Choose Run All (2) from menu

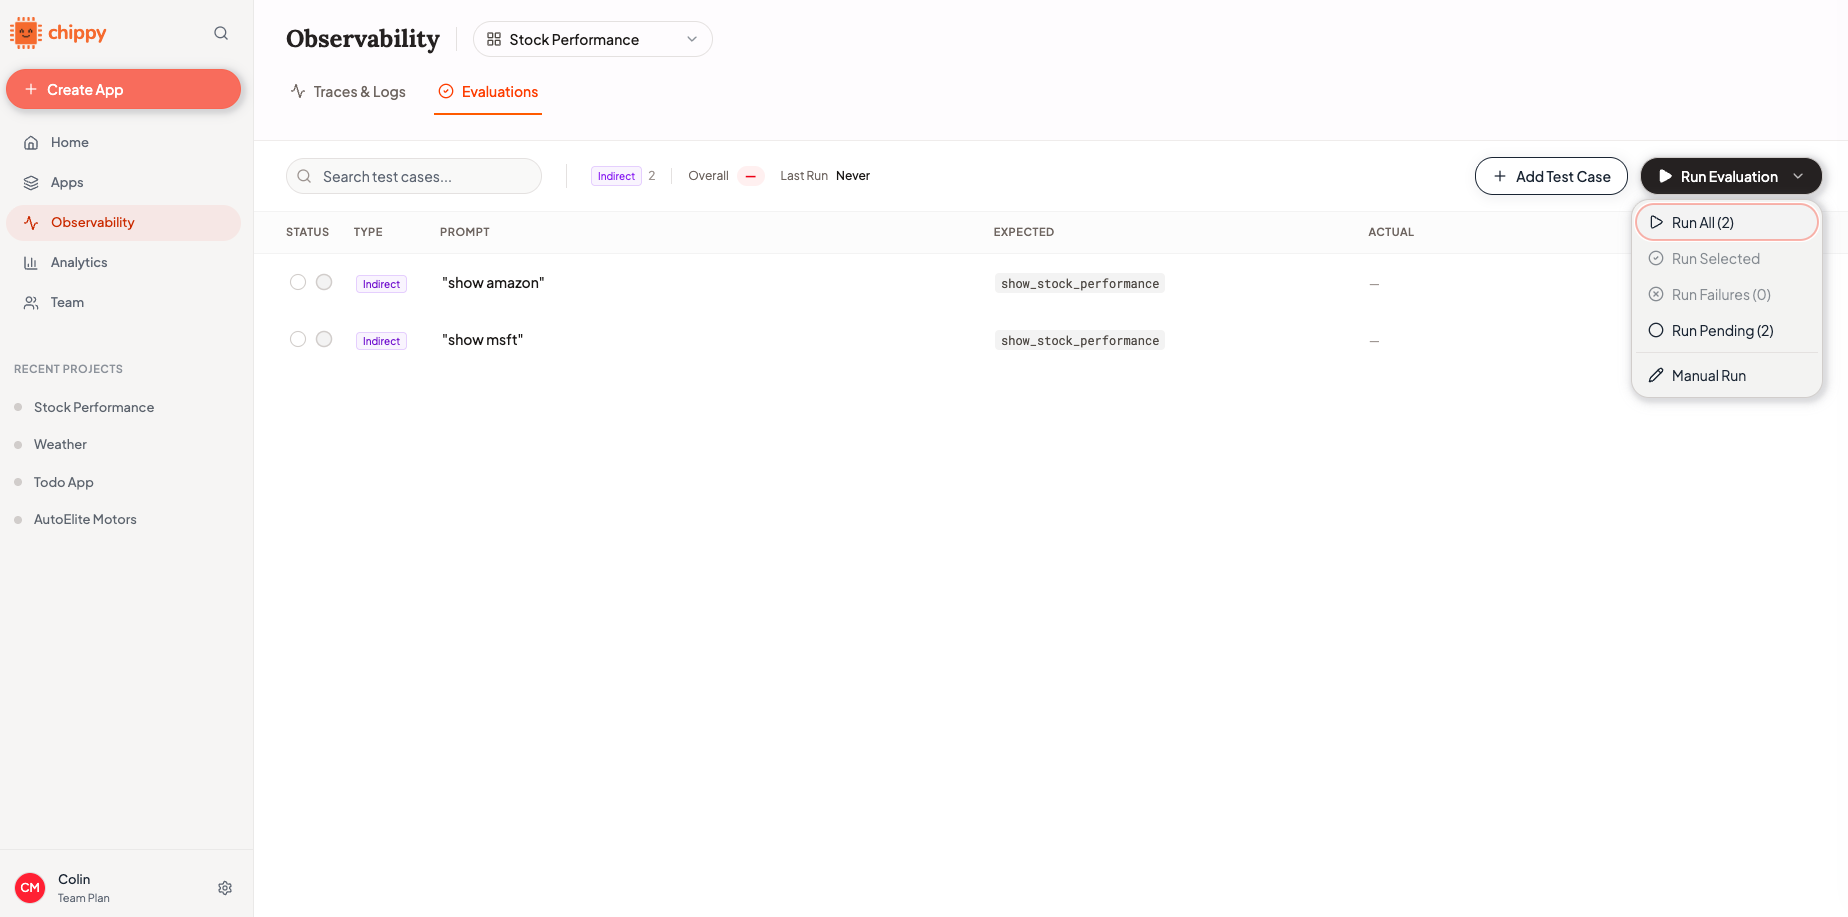(x=1727, y=223)
